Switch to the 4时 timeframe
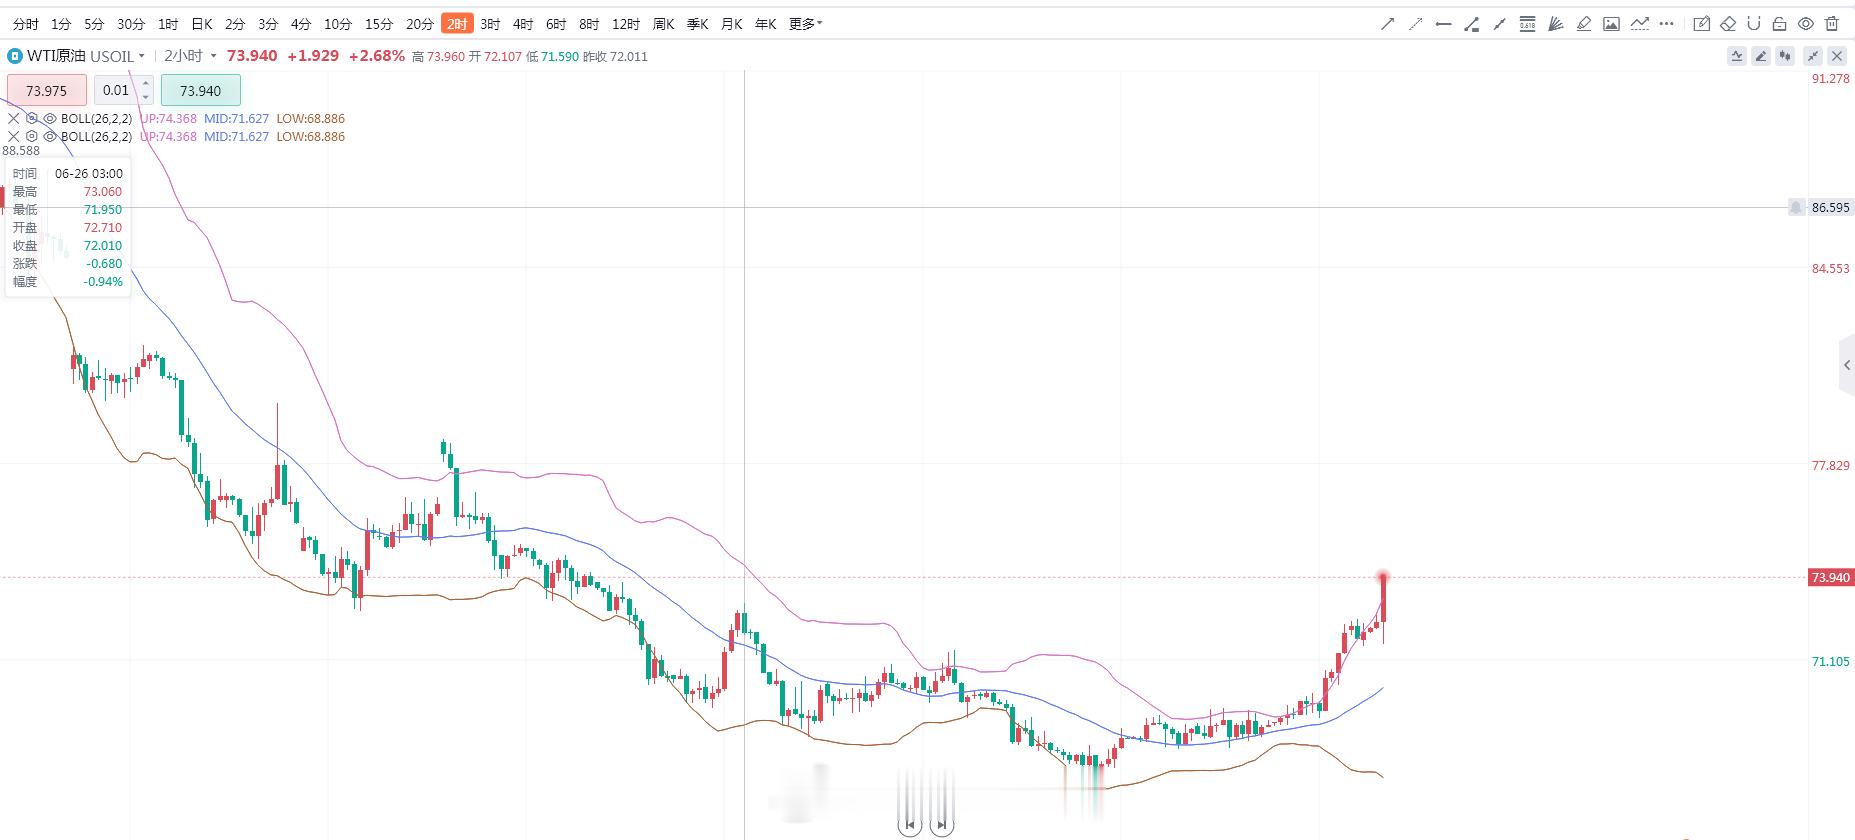Screen dimensions: 1855x840 point(523,24)
